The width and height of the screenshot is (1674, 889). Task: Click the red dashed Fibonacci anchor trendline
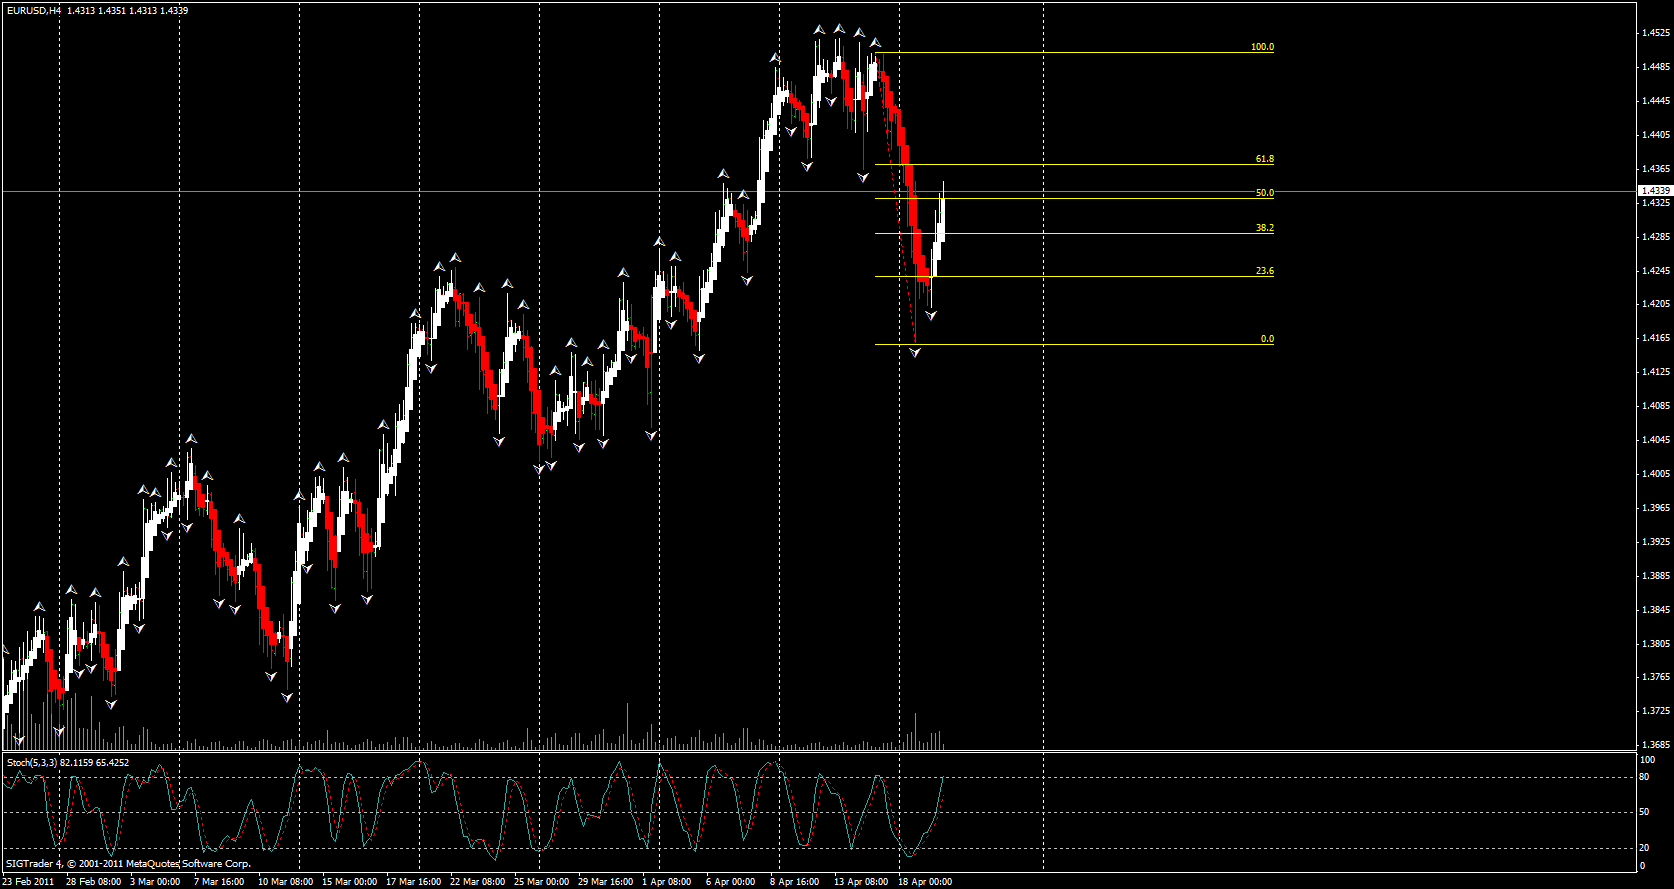point(896,197)
